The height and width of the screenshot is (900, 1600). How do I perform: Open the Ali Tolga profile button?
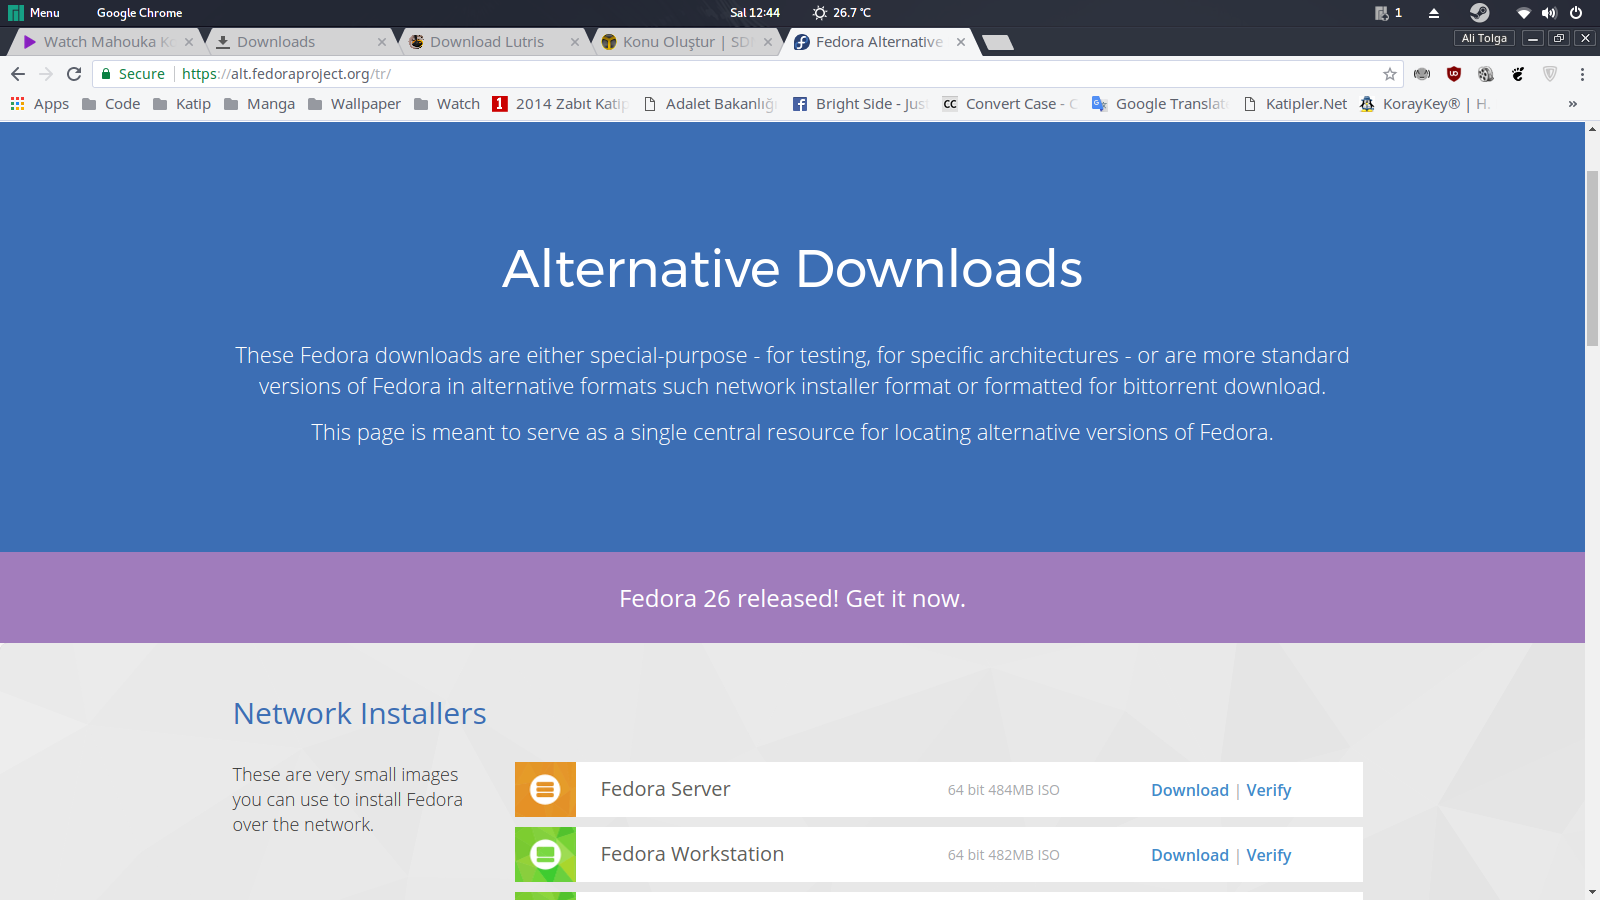1484,38
